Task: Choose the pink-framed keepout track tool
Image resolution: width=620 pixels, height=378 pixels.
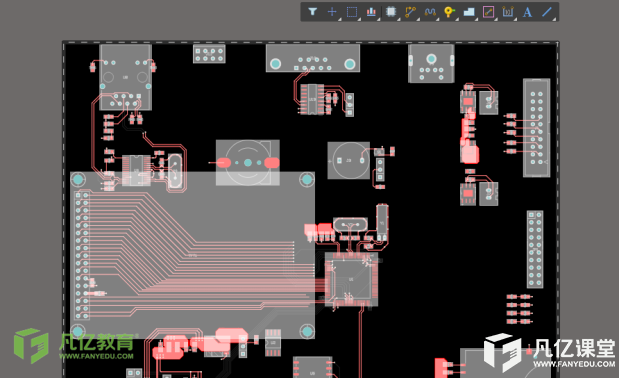Action: (488, 12)
